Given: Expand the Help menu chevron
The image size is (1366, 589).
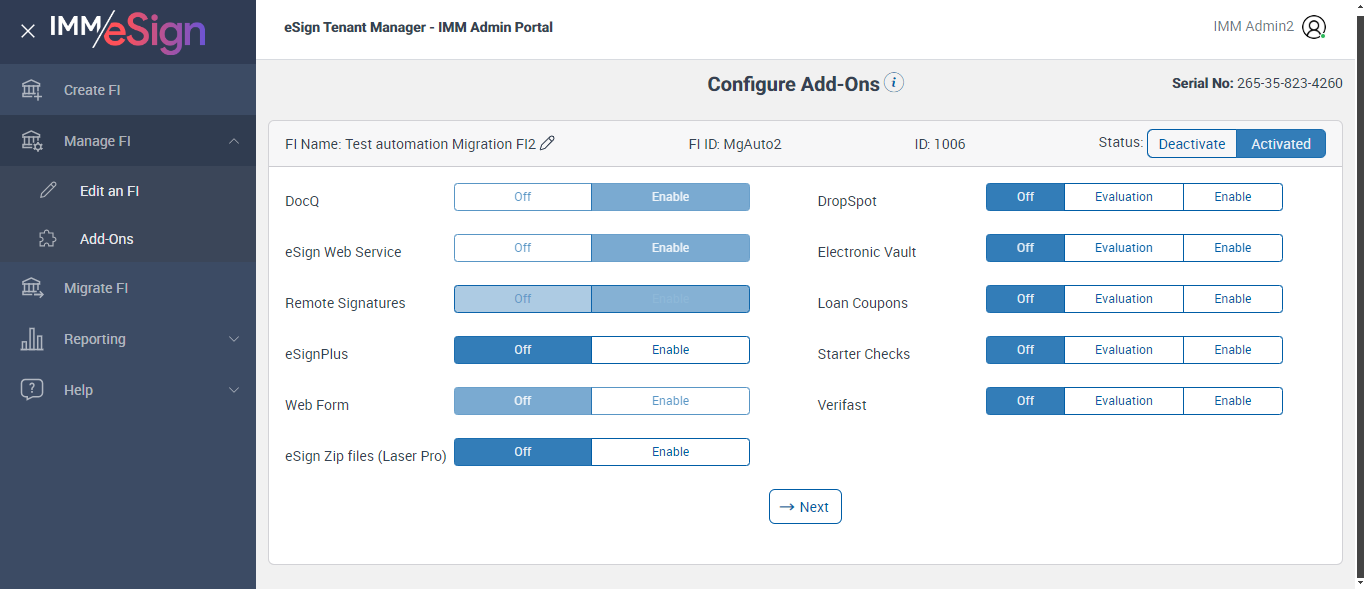Looking at the screenshot, I should click(234, 390).
